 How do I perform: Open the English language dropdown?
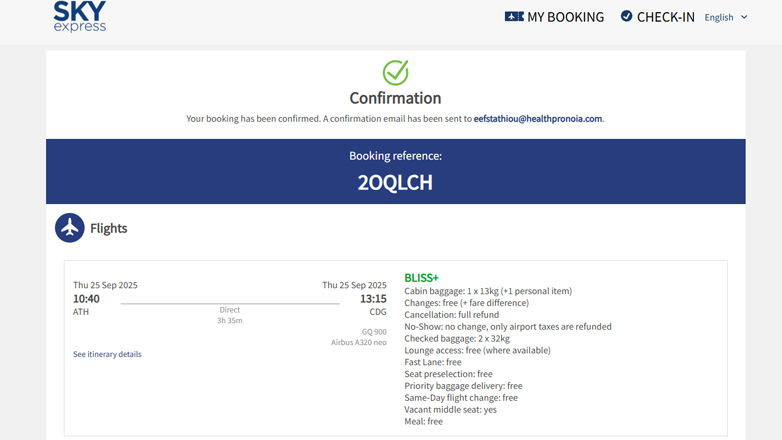(x=719, y=17)
